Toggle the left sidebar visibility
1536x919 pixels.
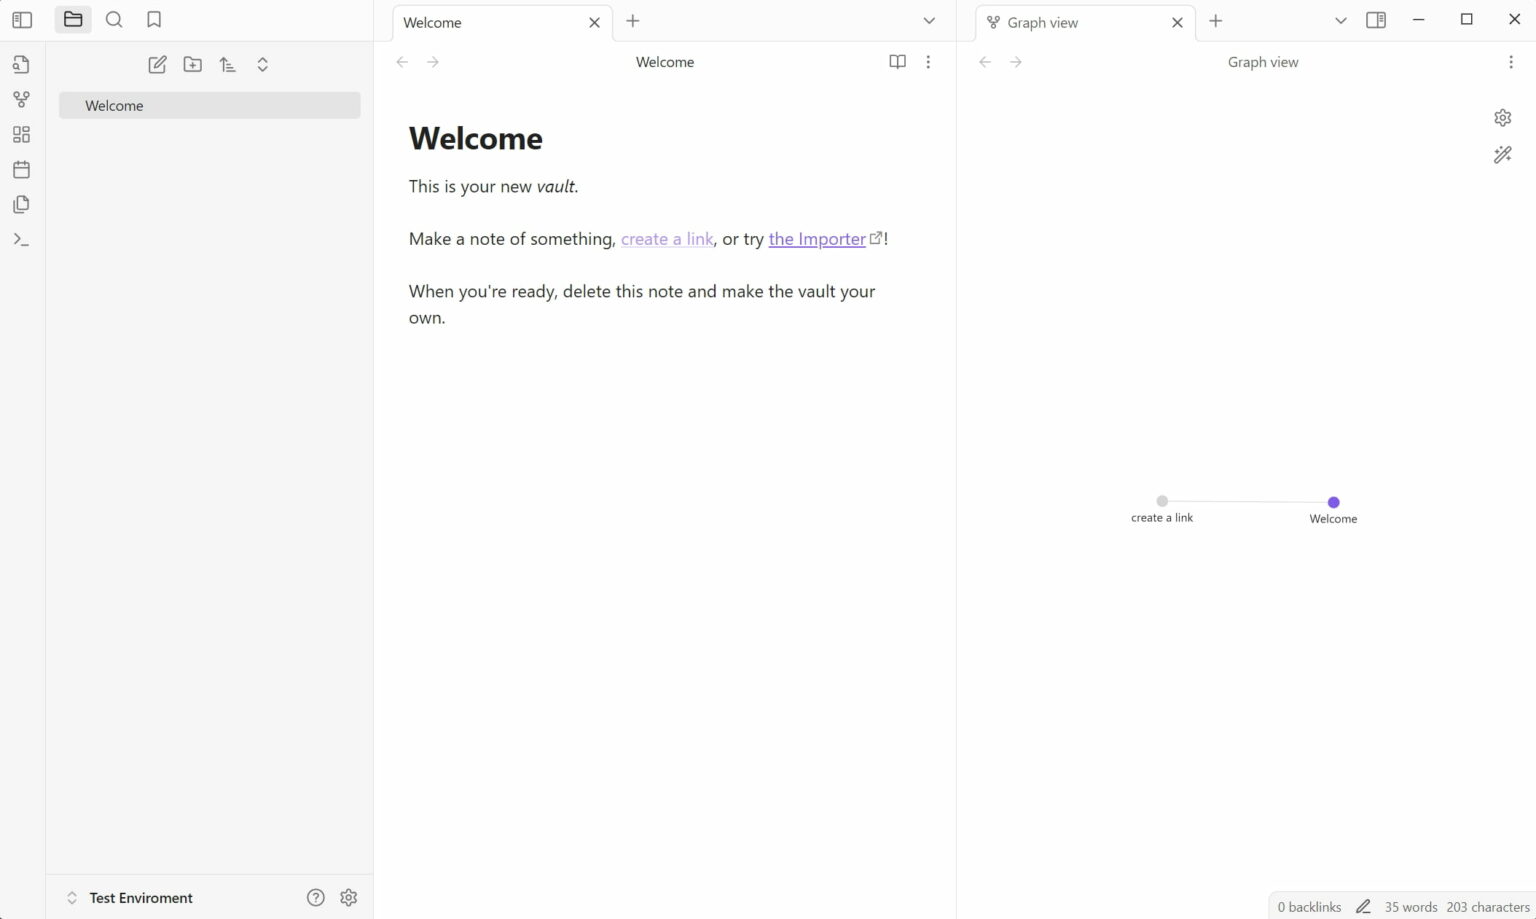click(21, 18)
